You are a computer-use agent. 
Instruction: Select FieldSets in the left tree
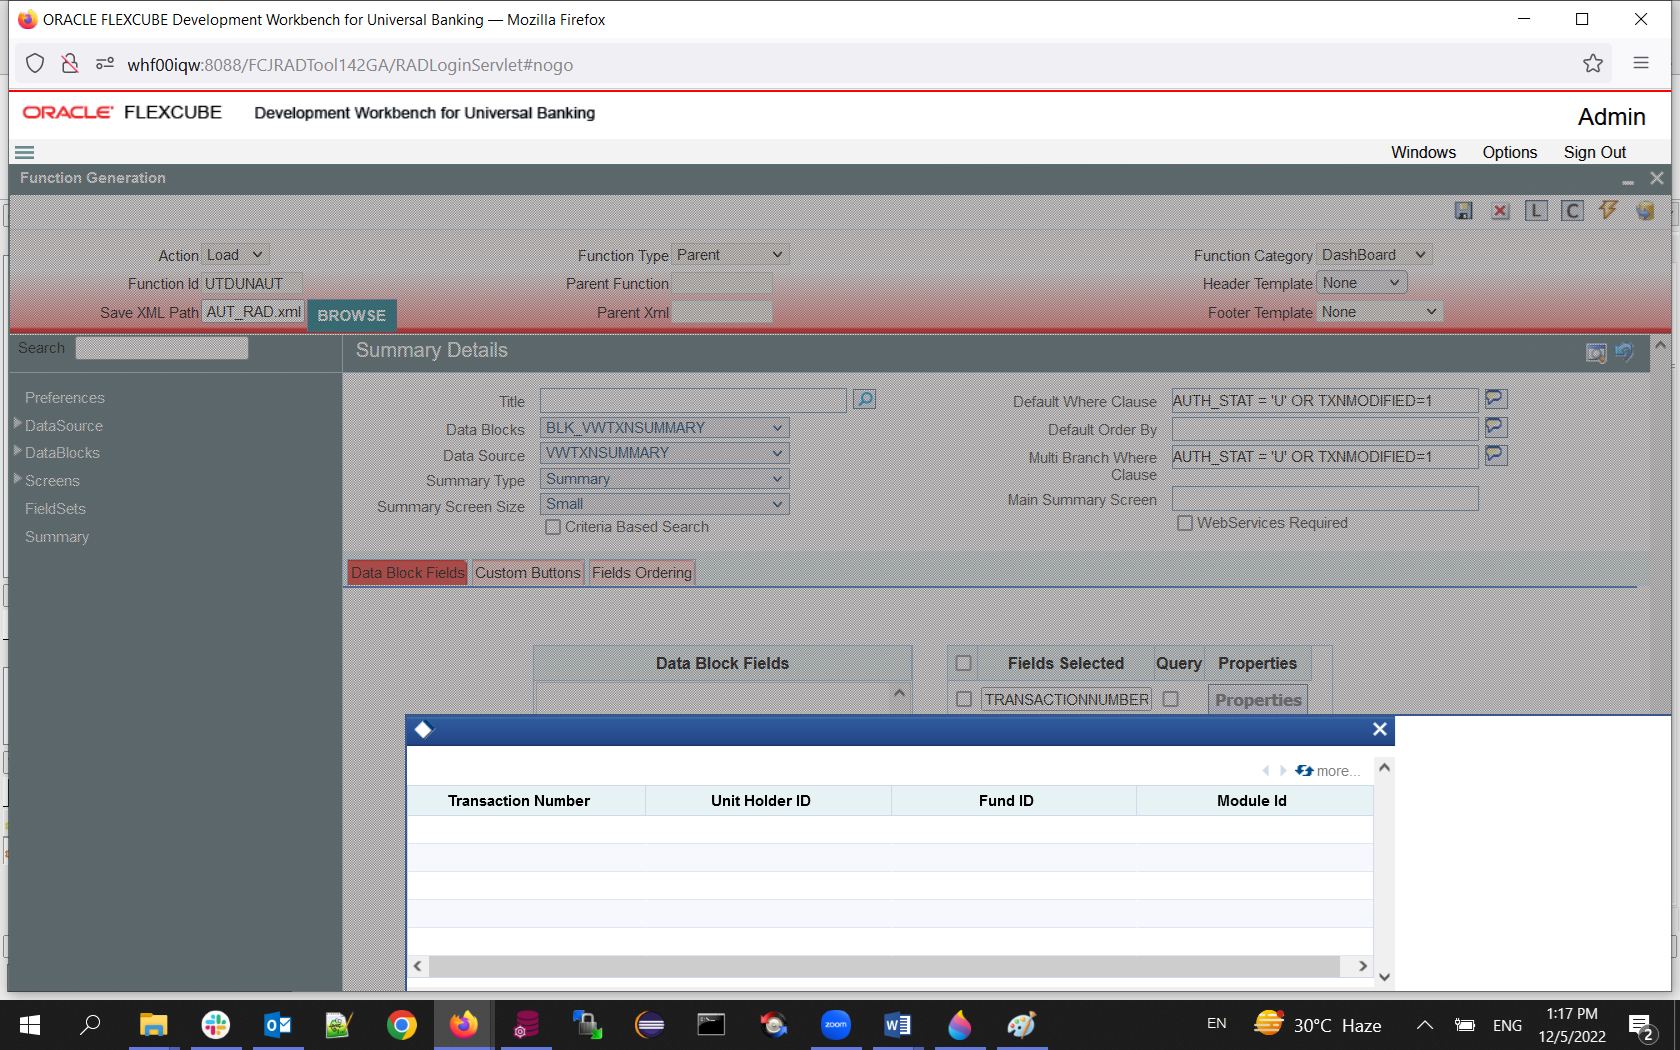tap(56, 509)
